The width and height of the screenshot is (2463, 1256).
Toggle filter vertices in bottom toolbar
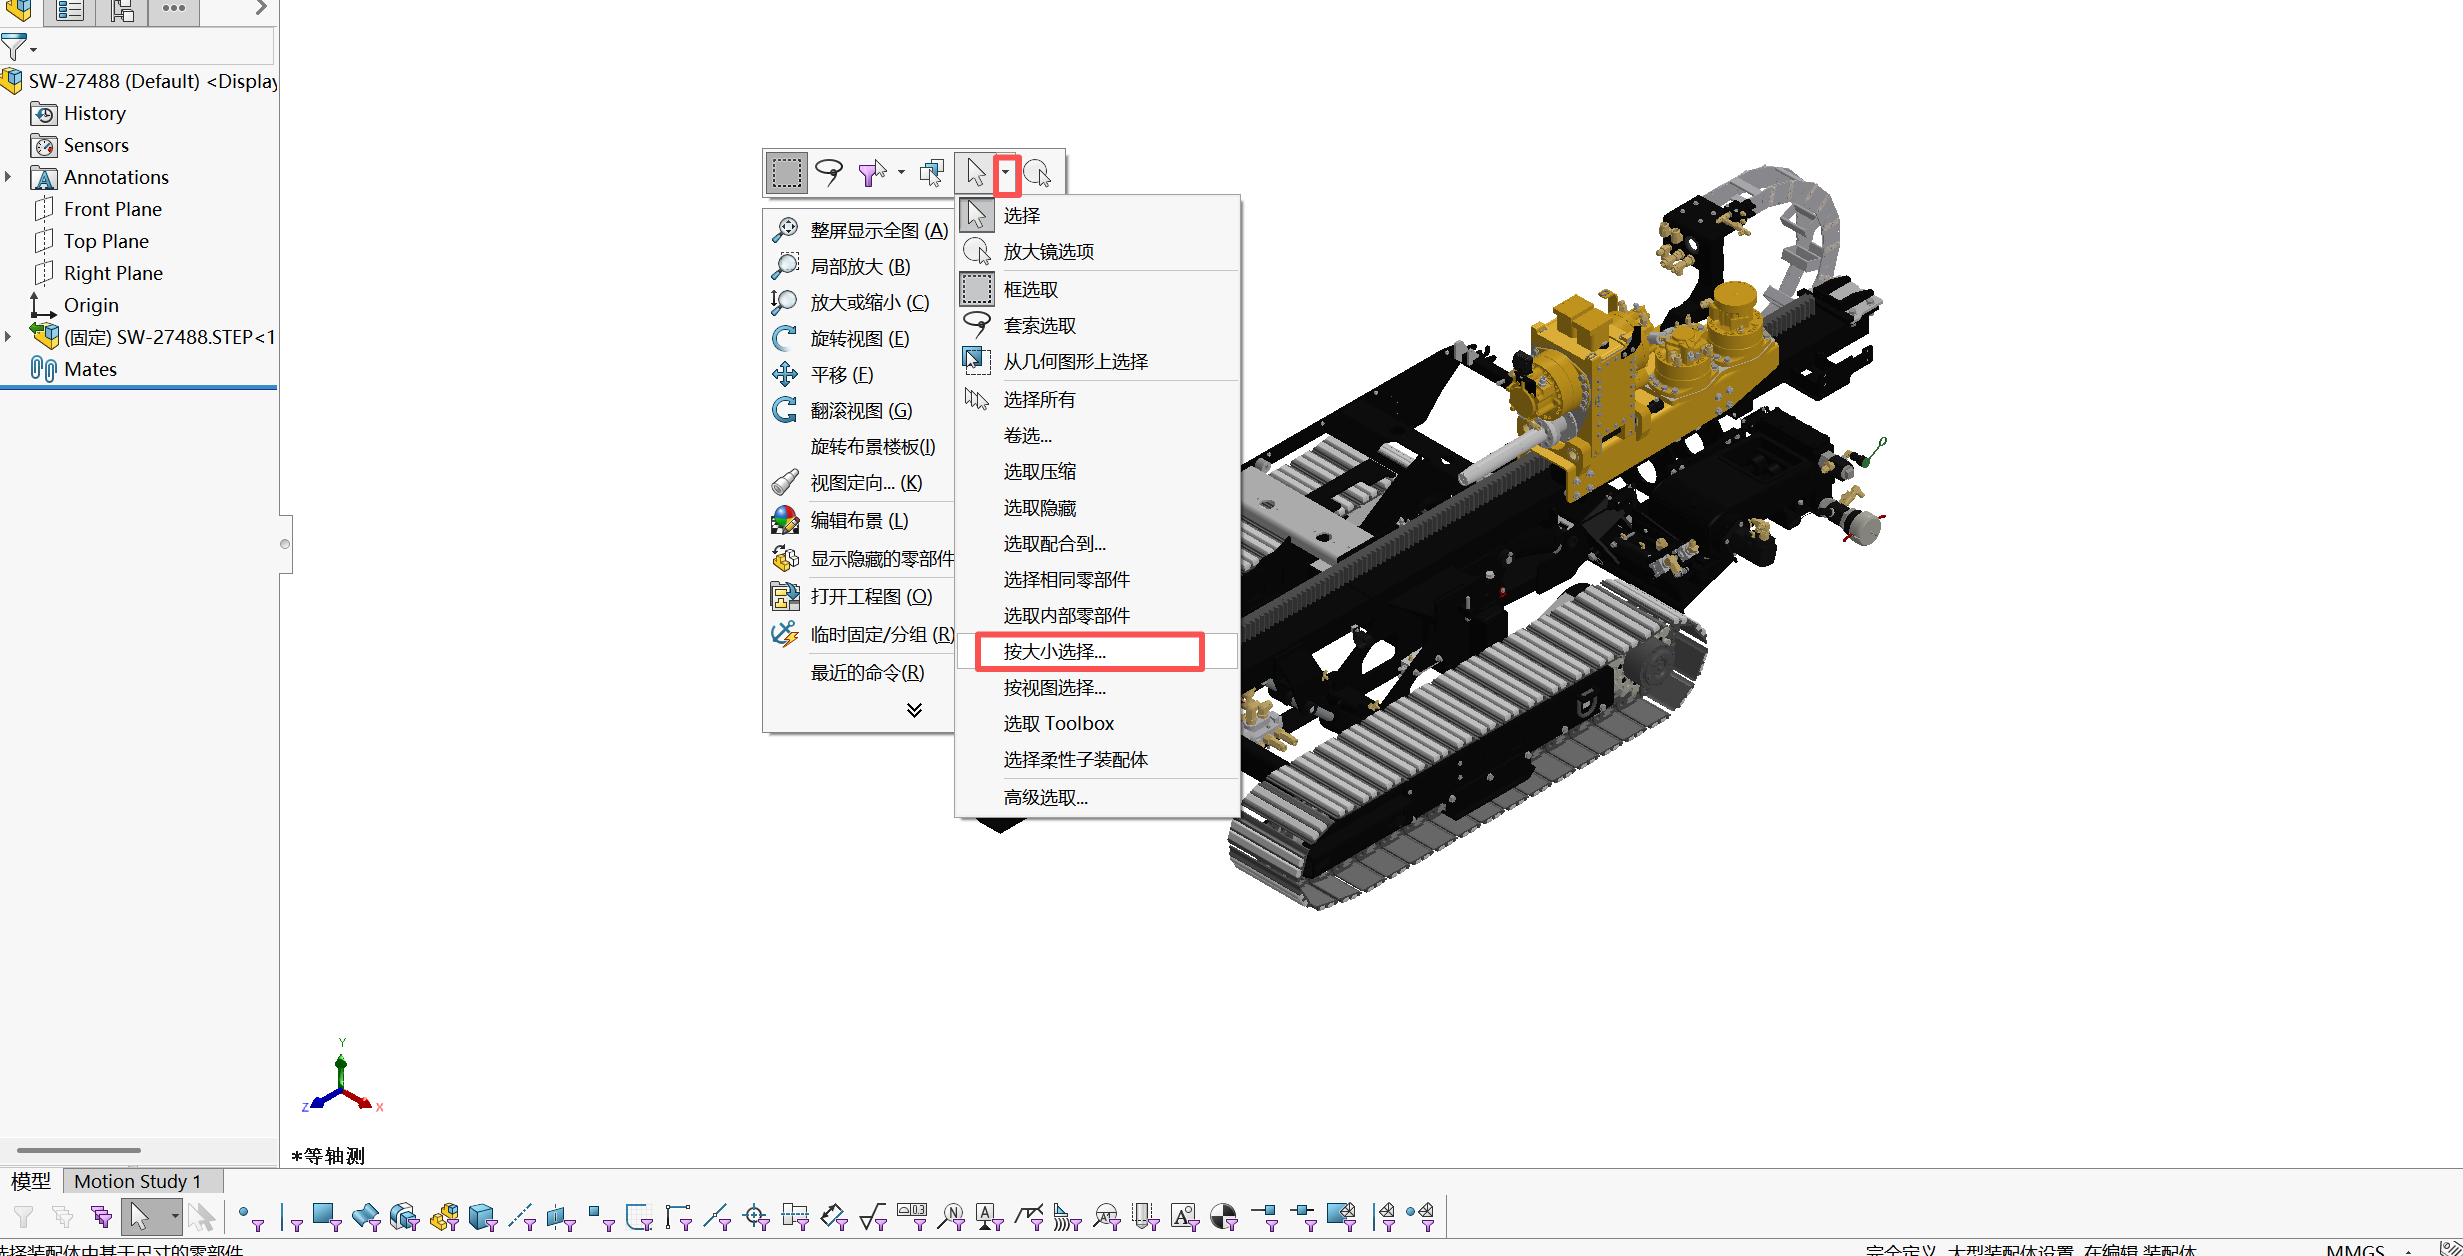pyautogui.click(x=250, y=1216)
